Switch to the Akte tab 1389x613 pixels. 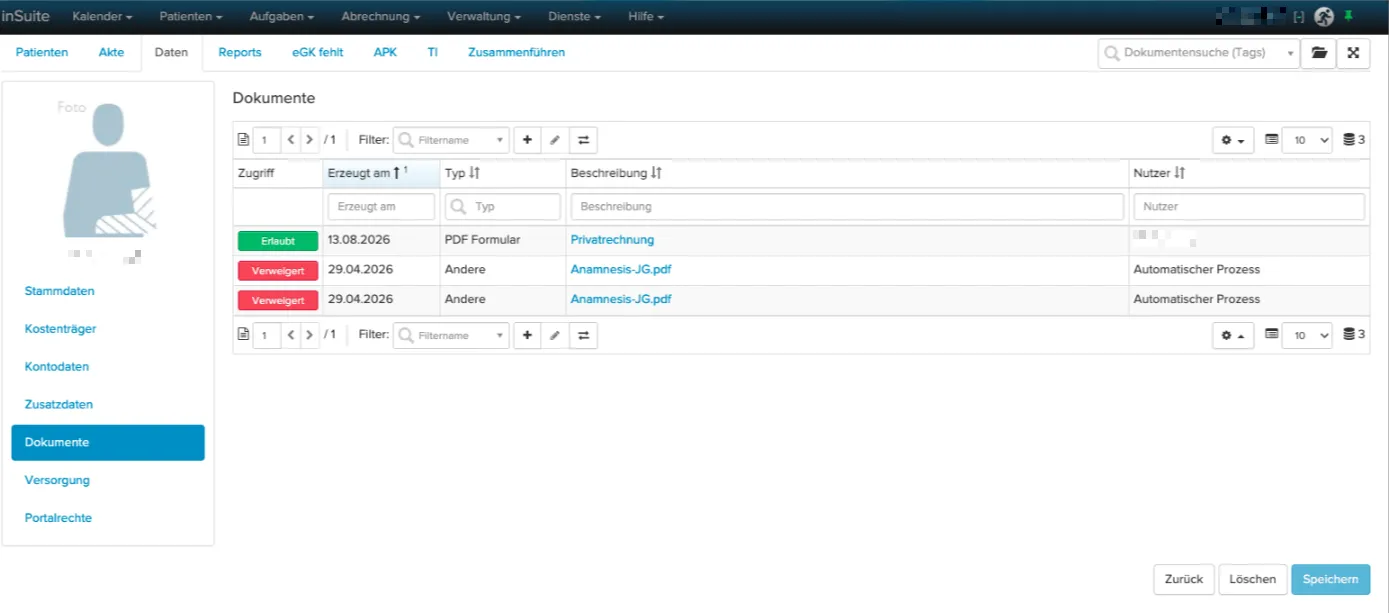(x=111, y=52)
